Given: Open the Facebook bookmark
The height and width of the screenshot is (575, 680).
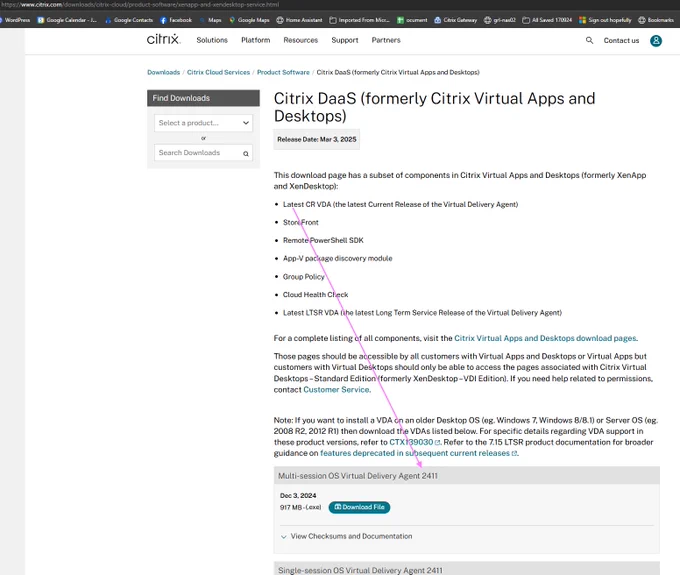Looking at the screenshot, I should coord(176,20).
